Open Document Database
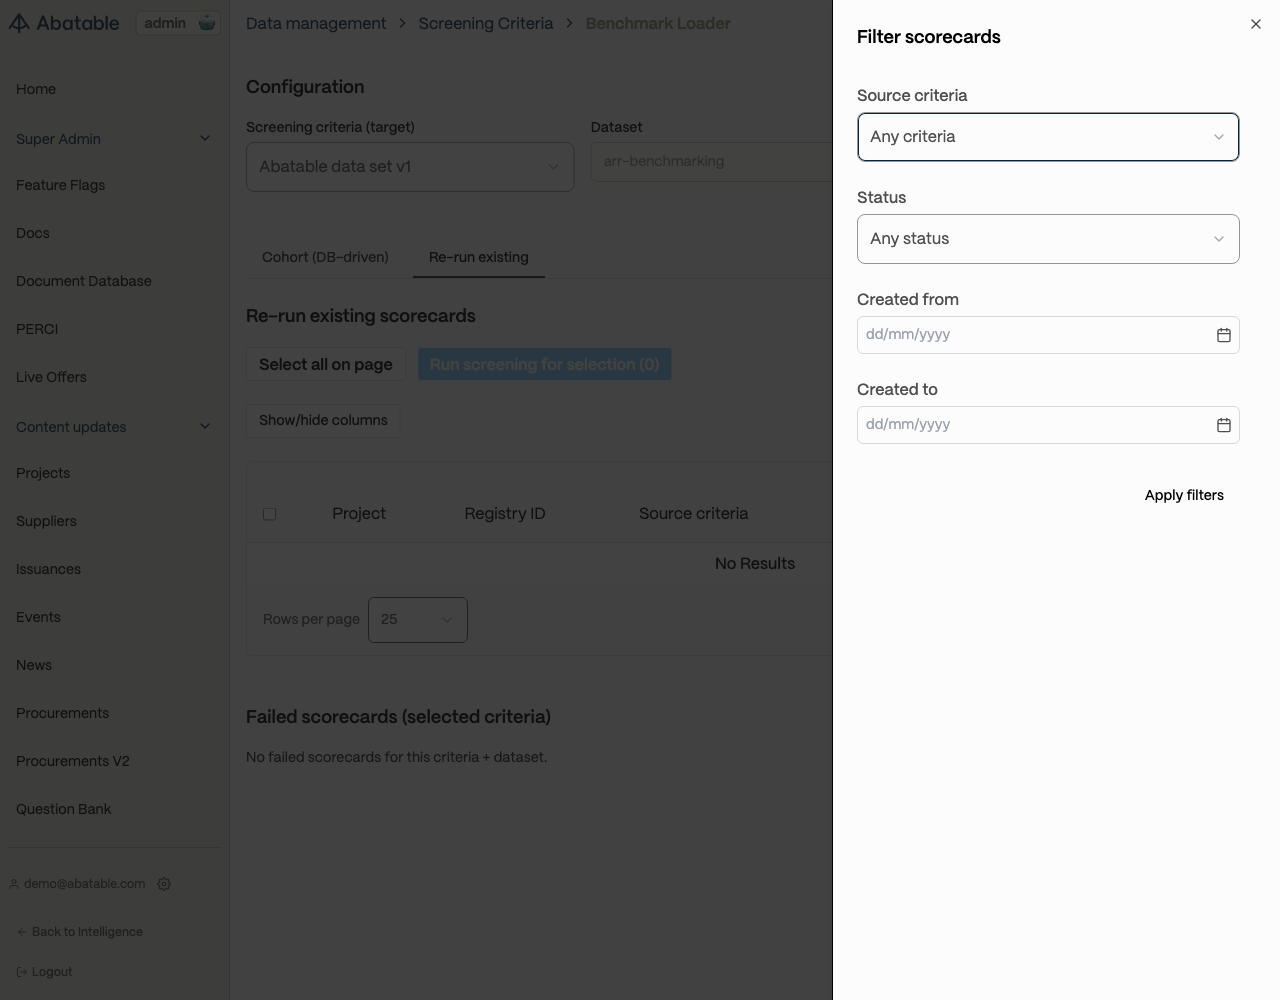1280x1000 pixels. tap(84, 281)
